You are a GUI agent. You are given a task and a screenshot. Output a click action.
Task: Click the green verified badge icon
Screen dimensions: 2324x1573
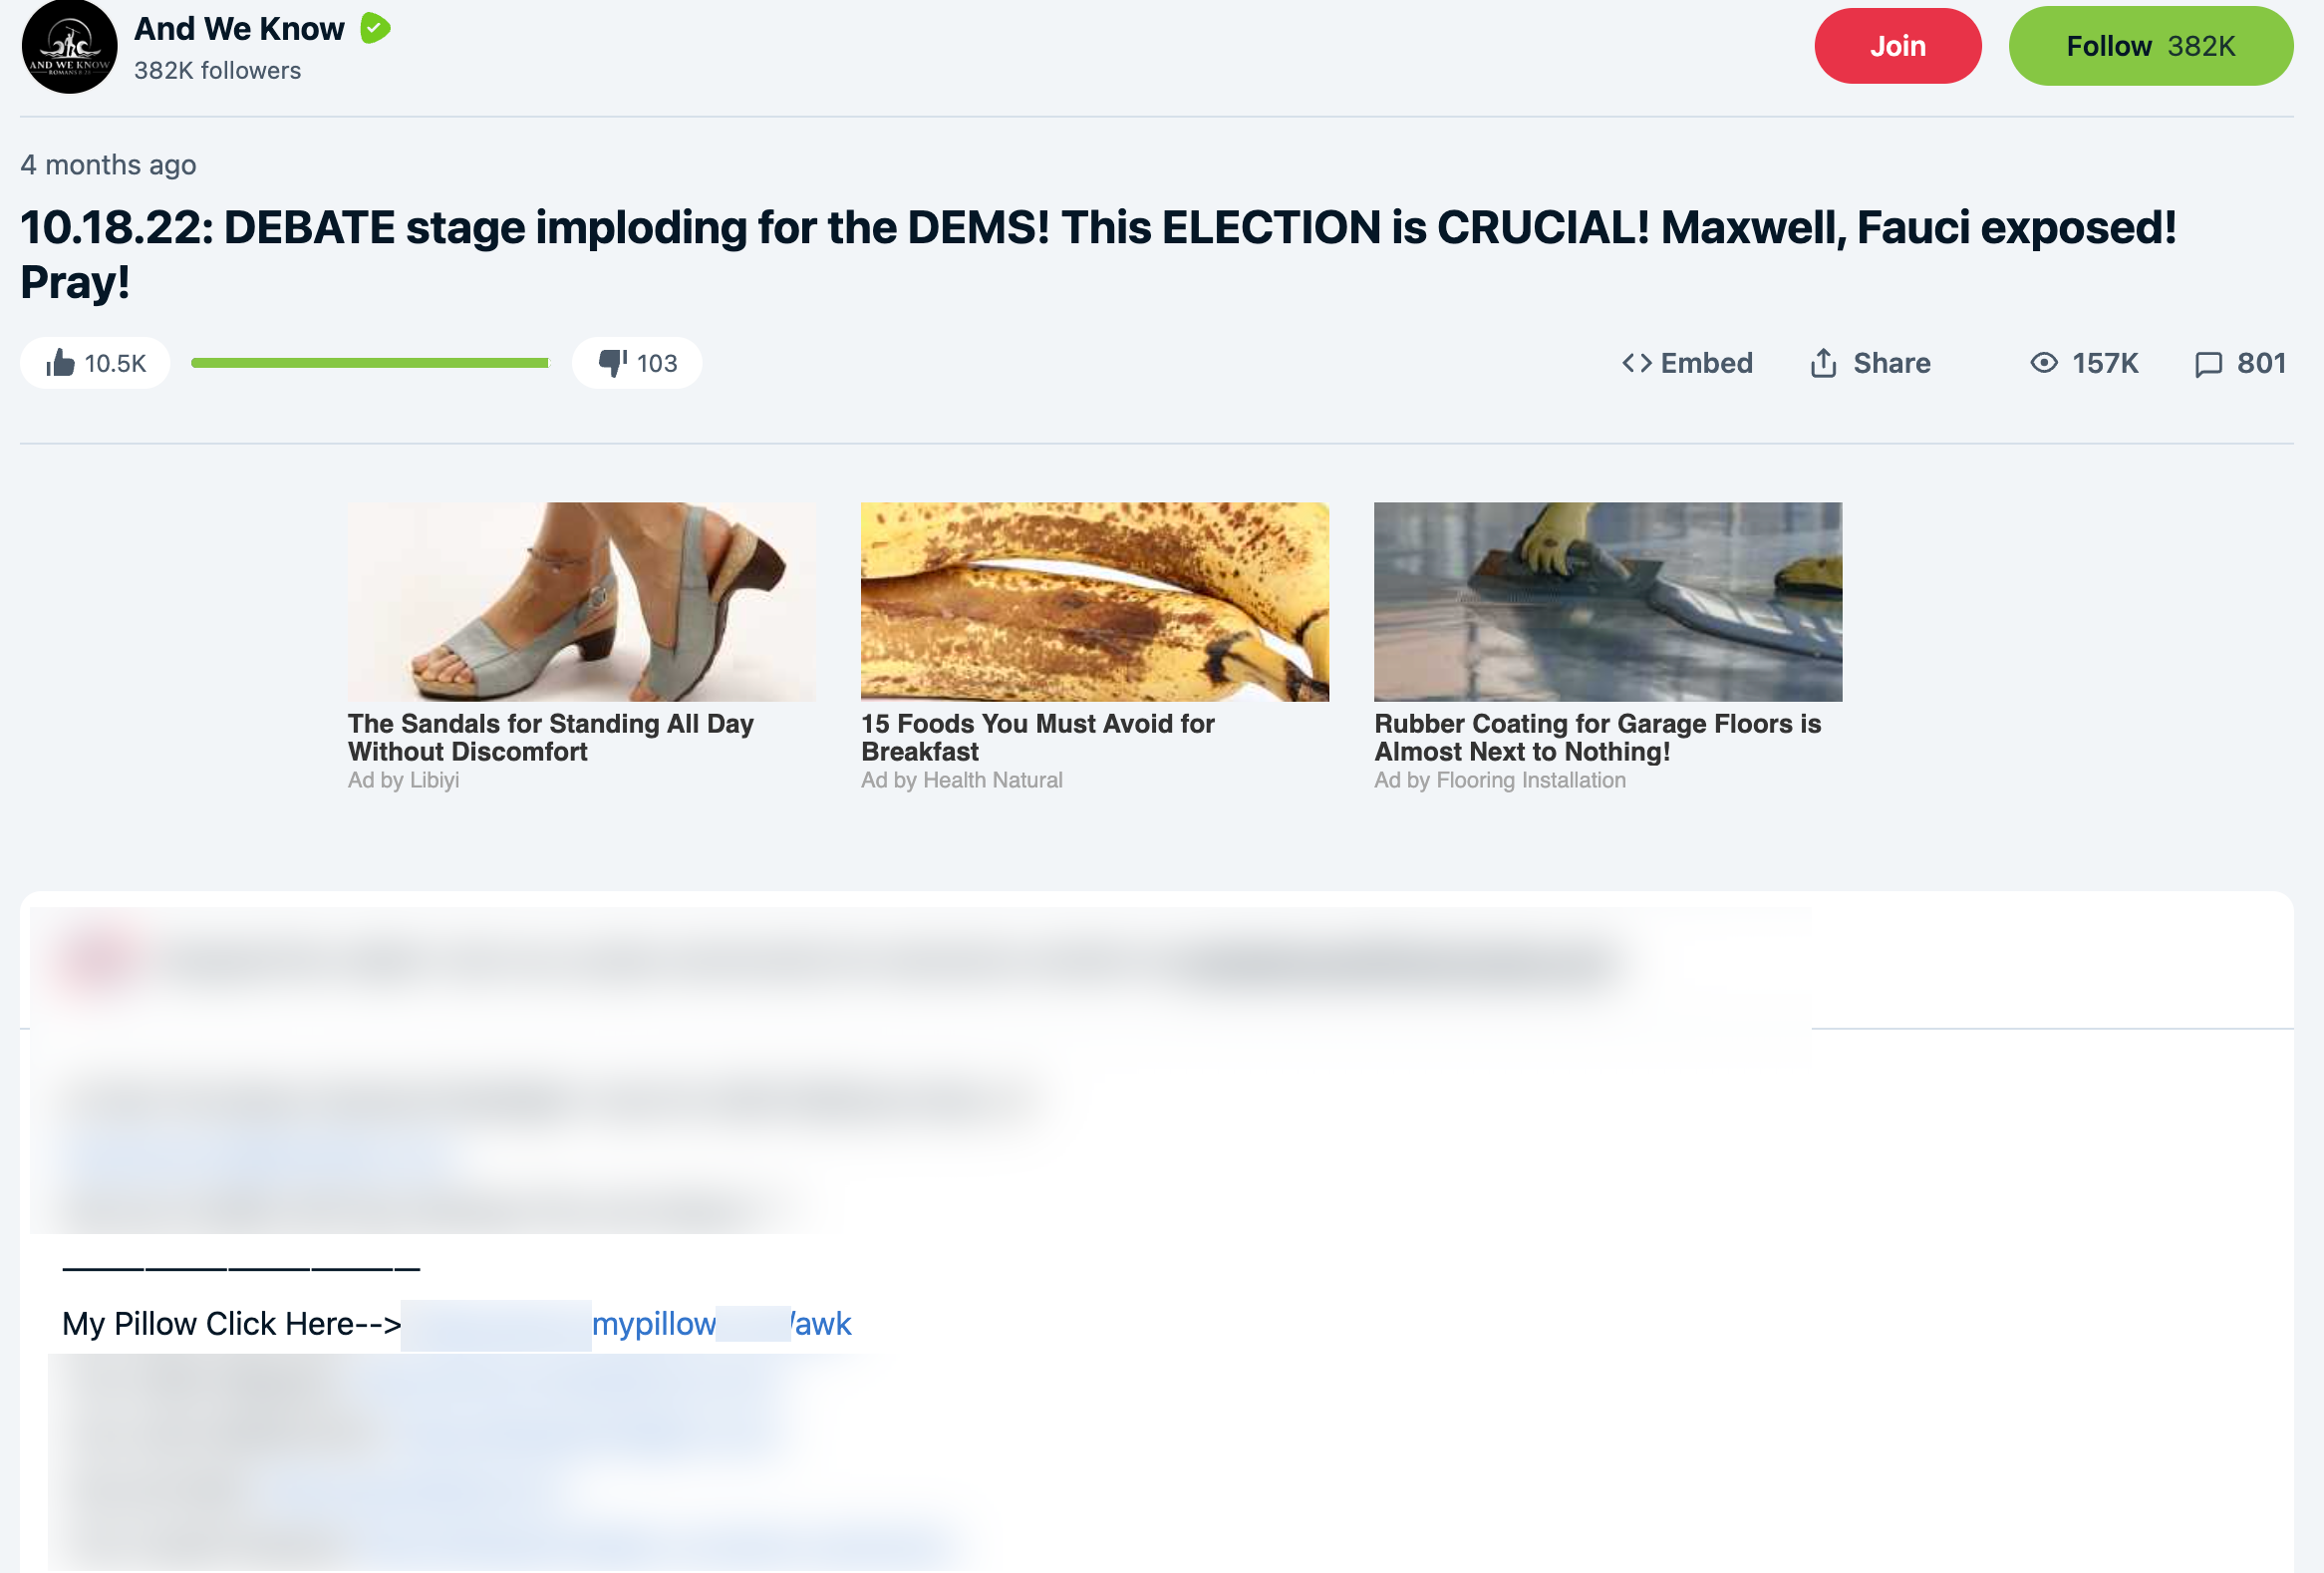[x=375, y=28]
